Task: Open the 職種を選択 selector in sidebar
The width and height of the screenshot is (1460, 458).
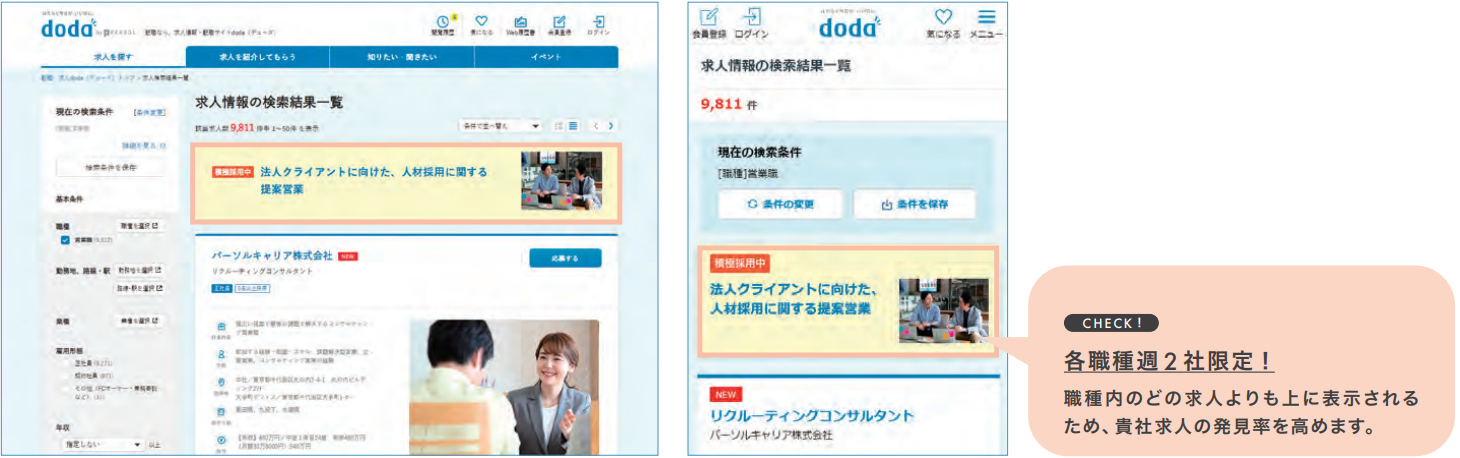Action: [x=138, y=227]
